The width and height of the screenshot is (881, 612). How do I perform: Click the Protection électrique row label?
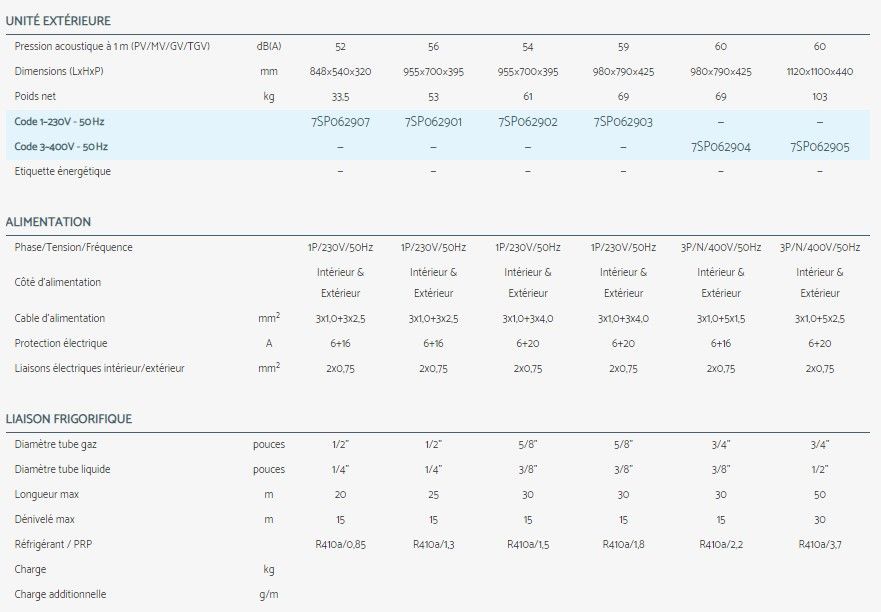point(63,343)
